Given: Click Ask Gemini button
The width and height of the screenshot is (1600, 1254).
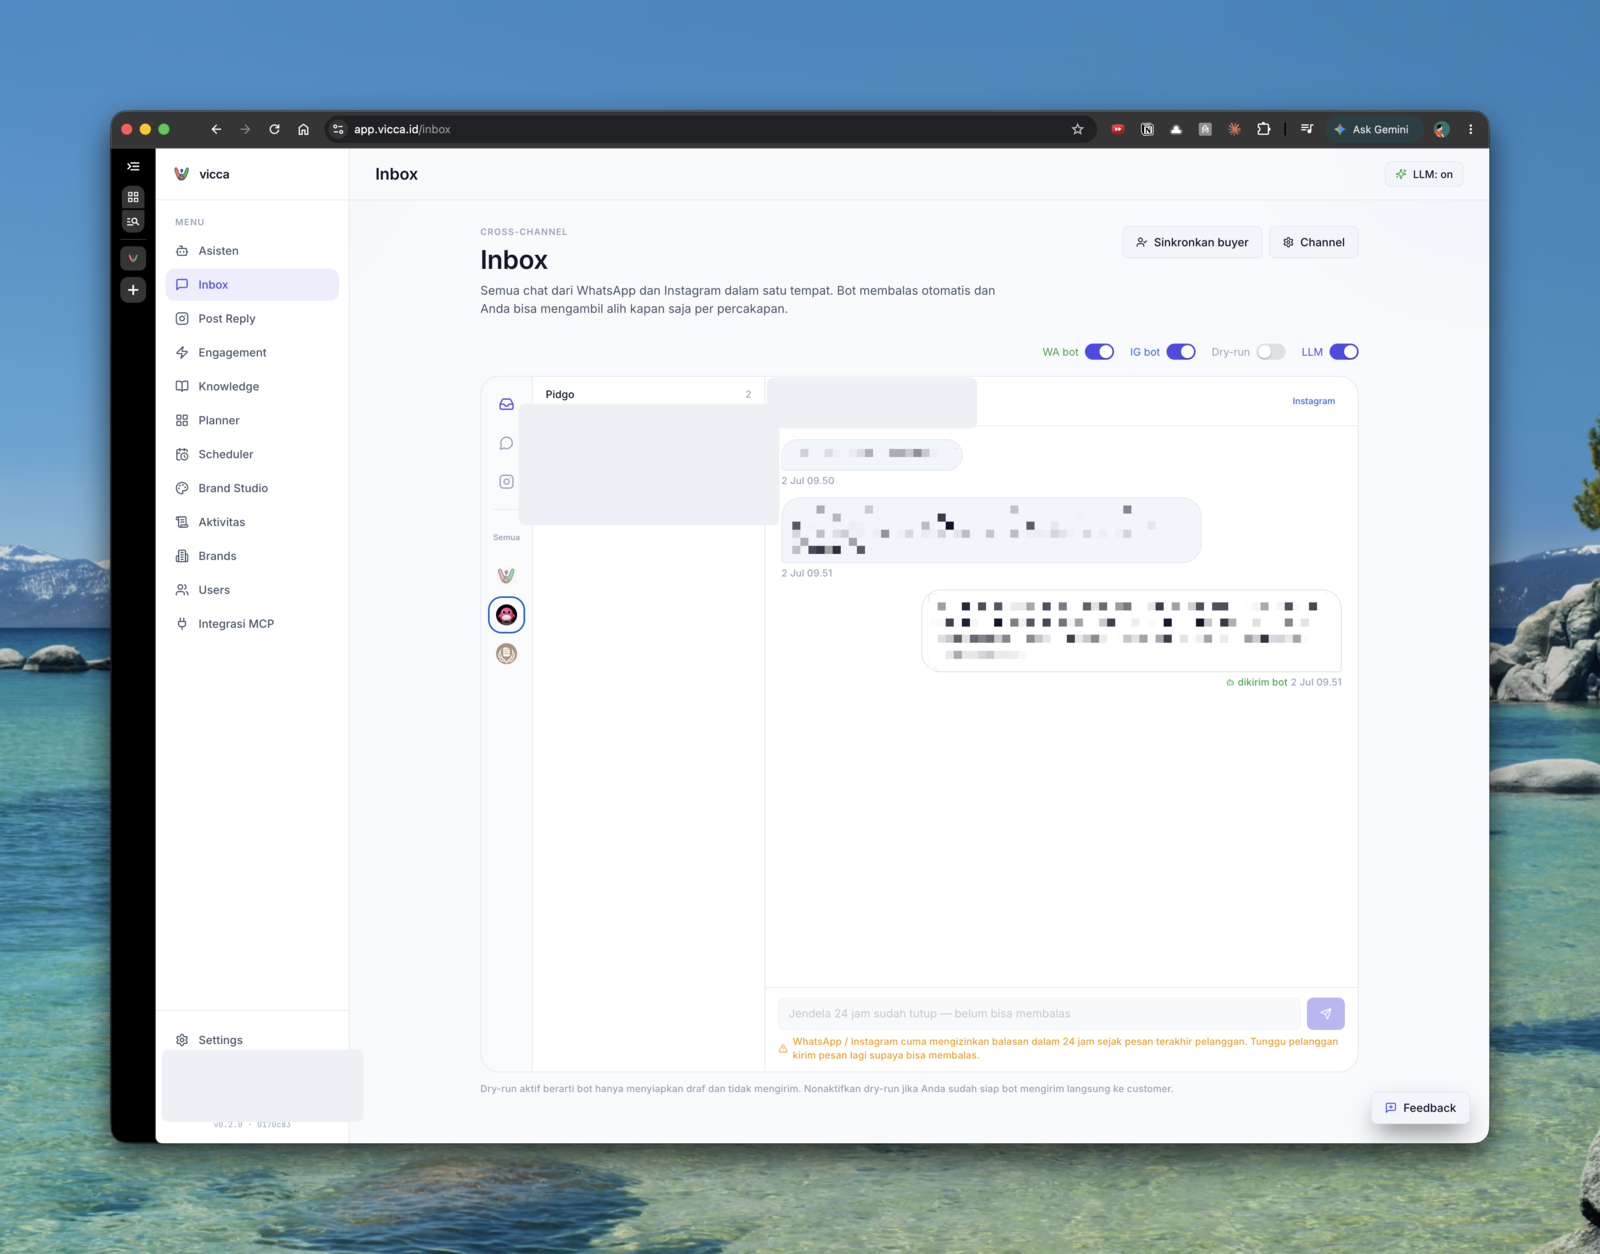Looking at the screenshot, I should click(x=1372, y=129).
